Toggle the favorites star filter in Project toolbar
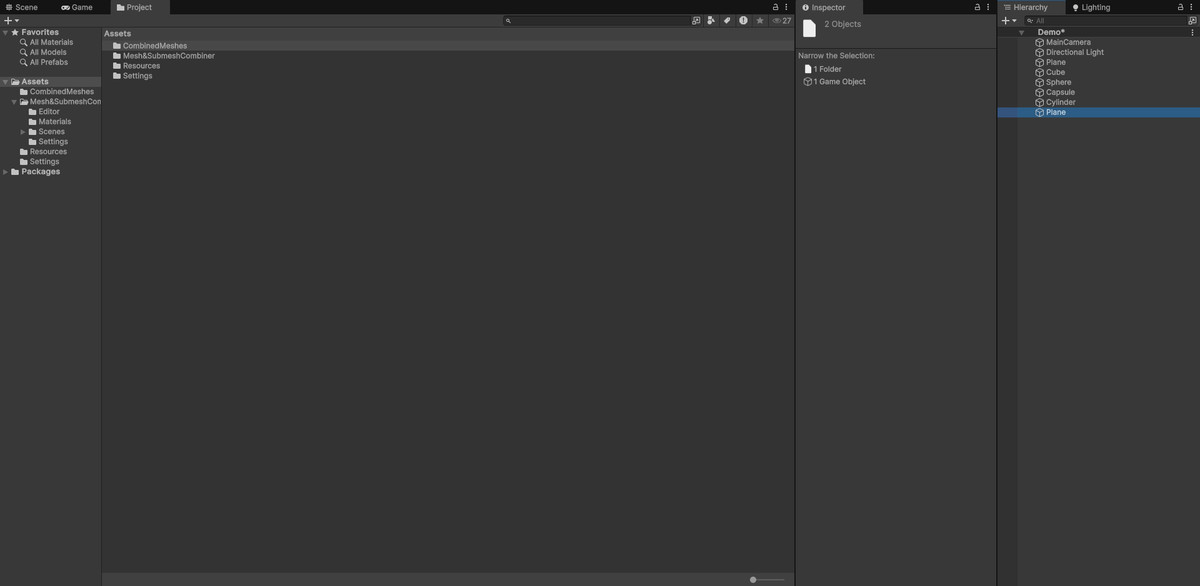The image size is (1200, 586). 760,20
